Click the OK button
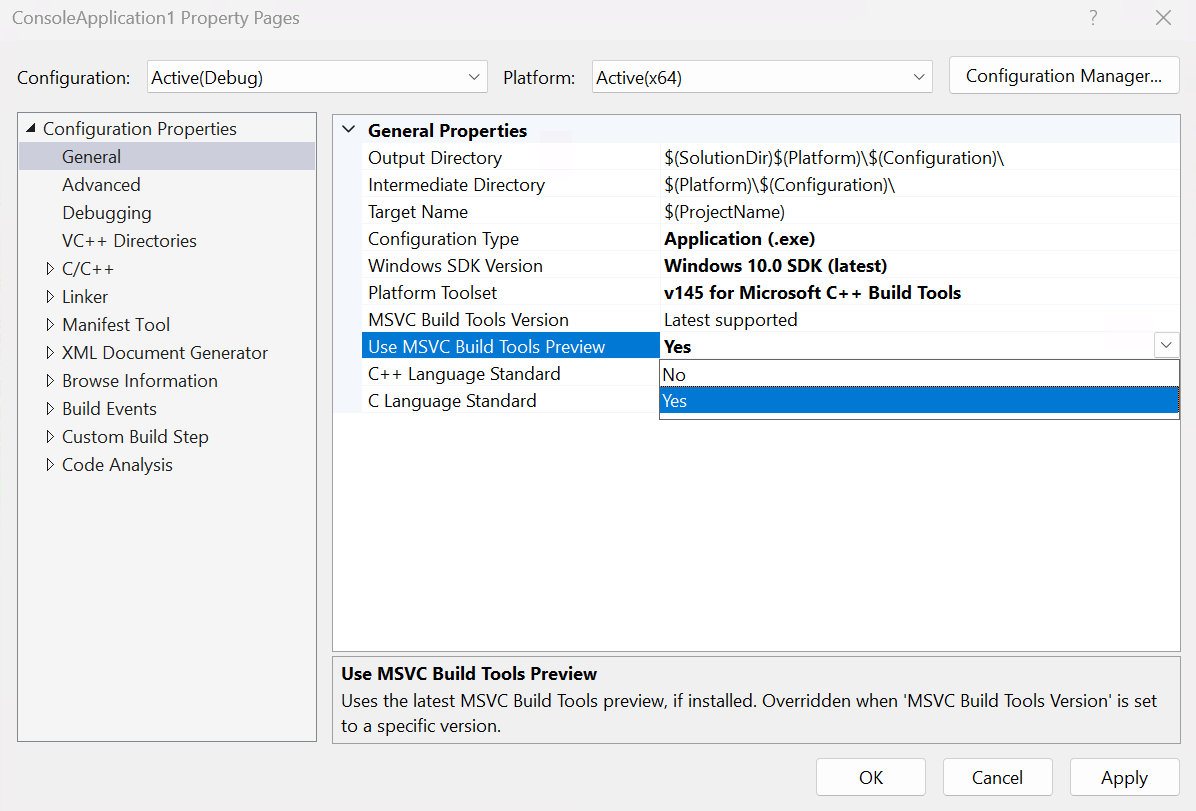The image size is (1196, 811). tap(870, 777)
